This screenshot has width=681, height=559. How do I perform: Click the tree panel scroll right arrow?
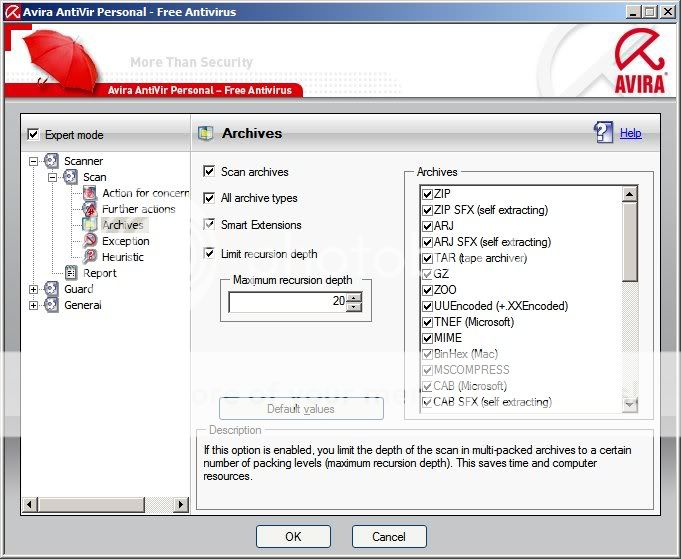[x=181, y=504]
